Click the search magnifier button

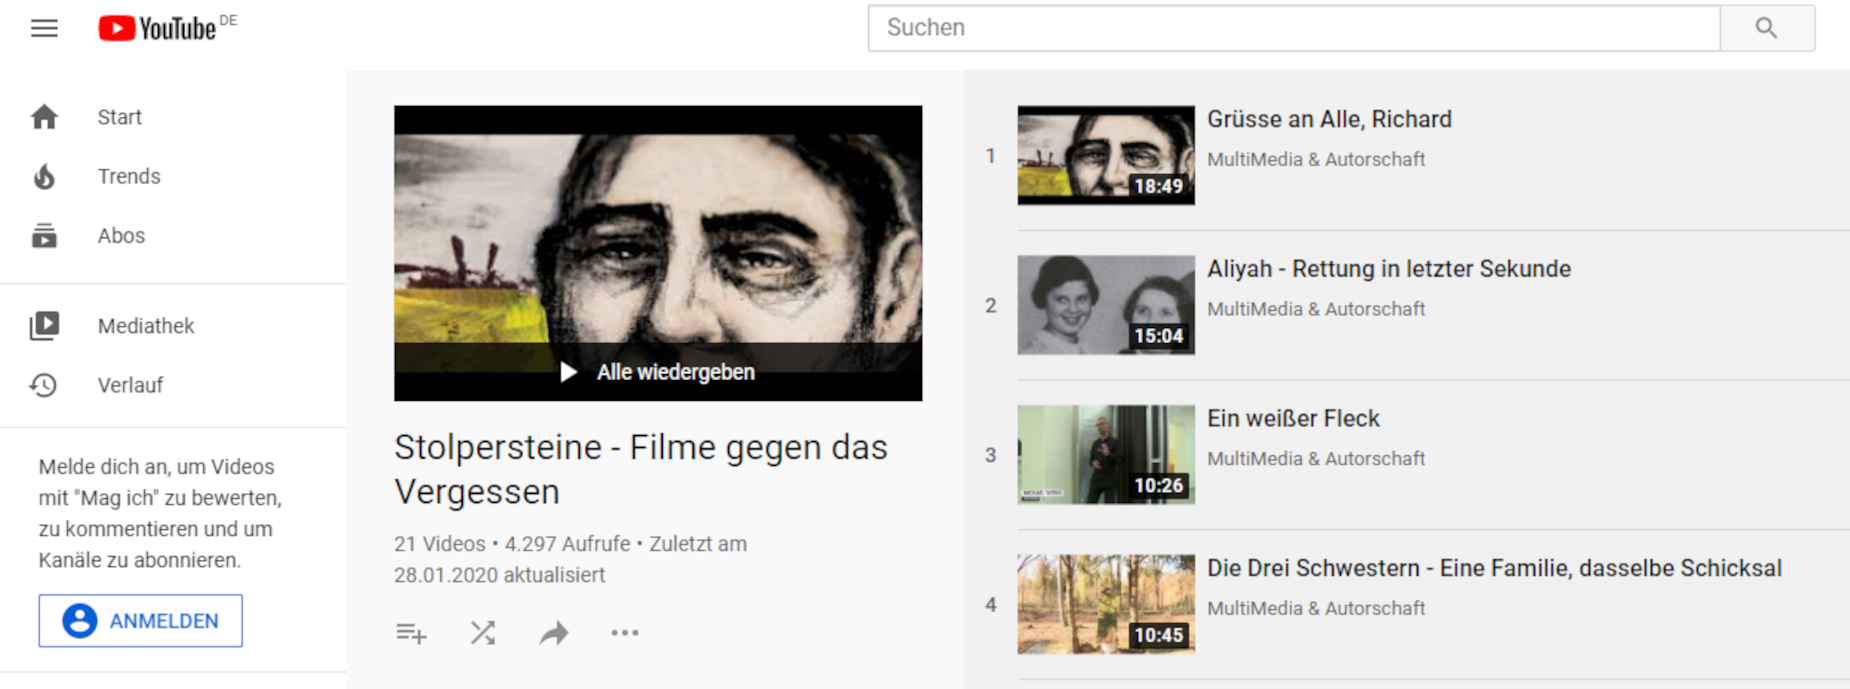tap(1767, 28)
